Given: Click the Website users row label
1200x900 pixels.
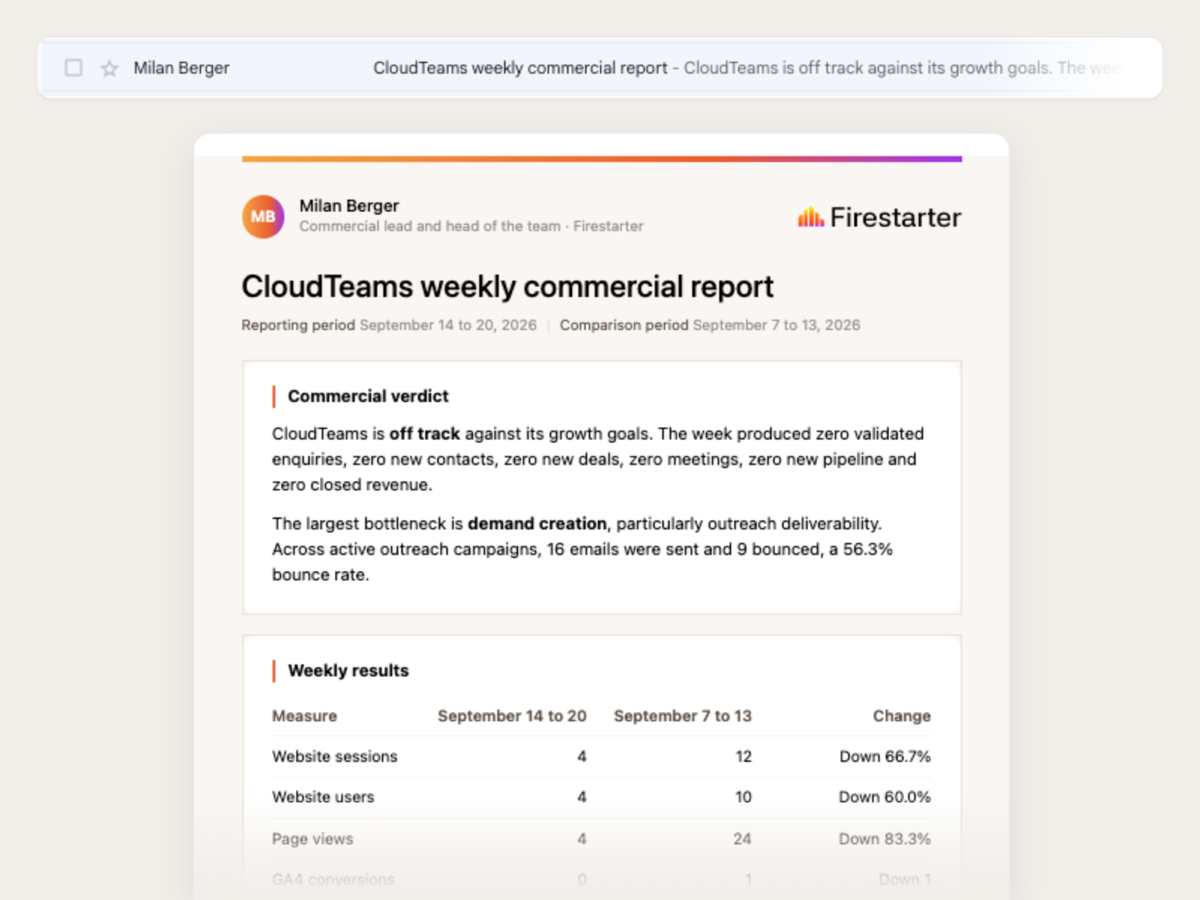Looking at the screenshot, I should (x=323, y=797).
